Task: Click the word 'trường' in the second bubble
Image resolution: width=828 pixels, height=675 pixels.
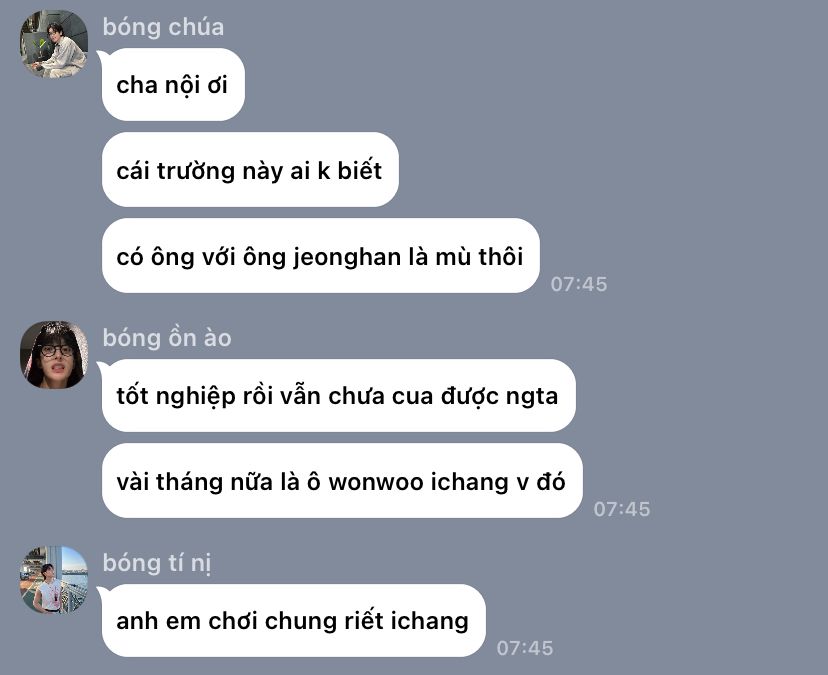Action: pyautogui.click(x=195, y=172)
